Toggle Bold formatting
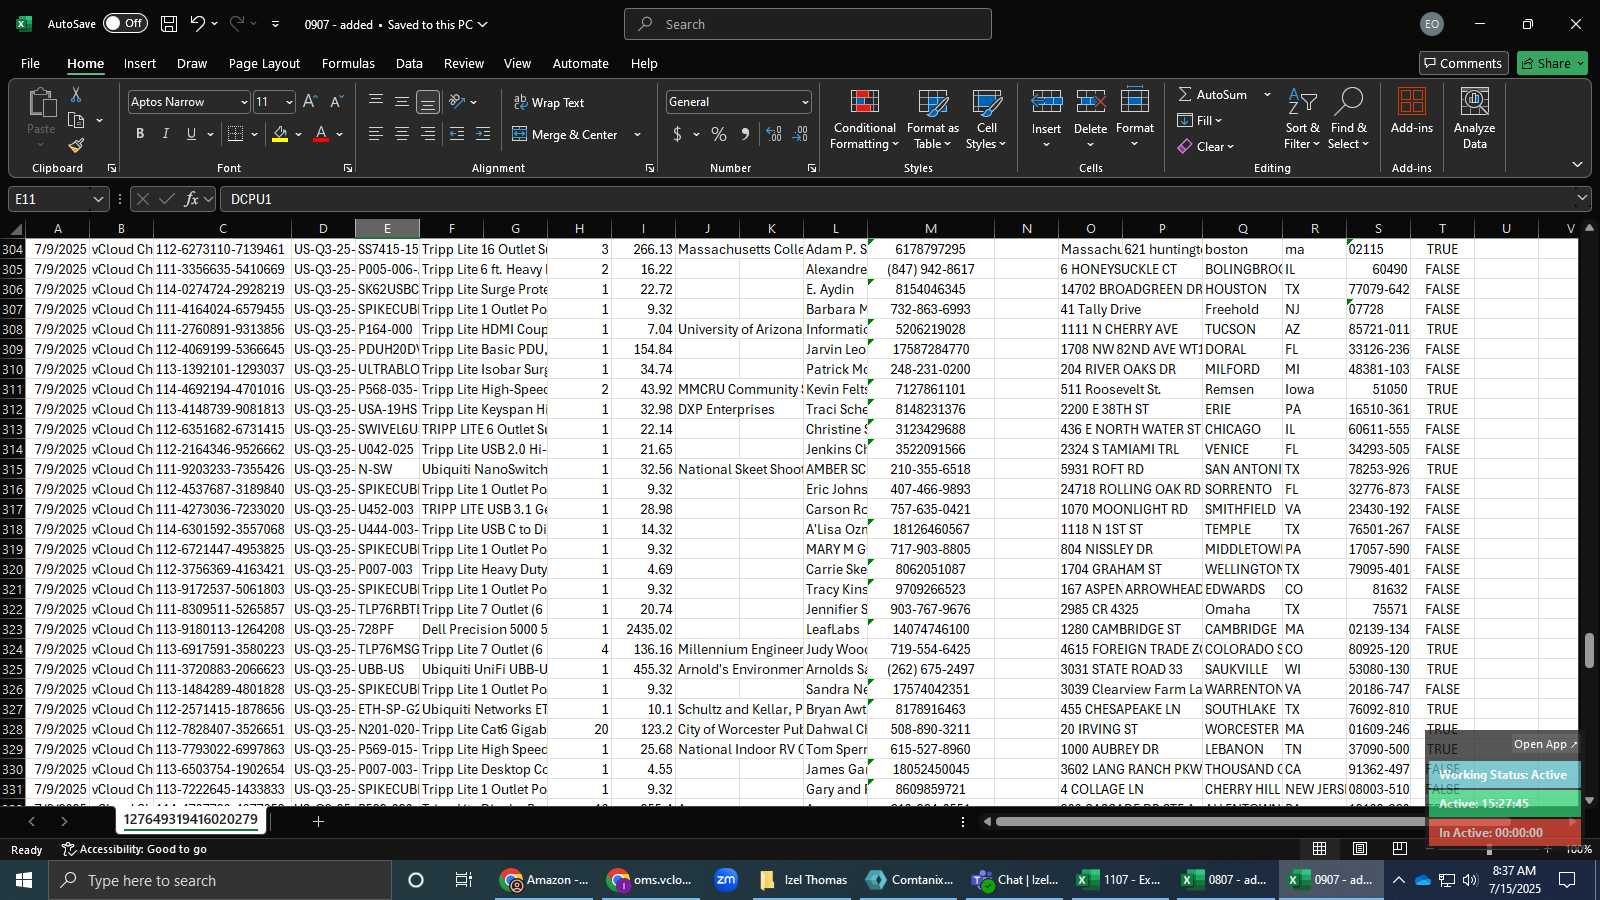 coord(140,134)
